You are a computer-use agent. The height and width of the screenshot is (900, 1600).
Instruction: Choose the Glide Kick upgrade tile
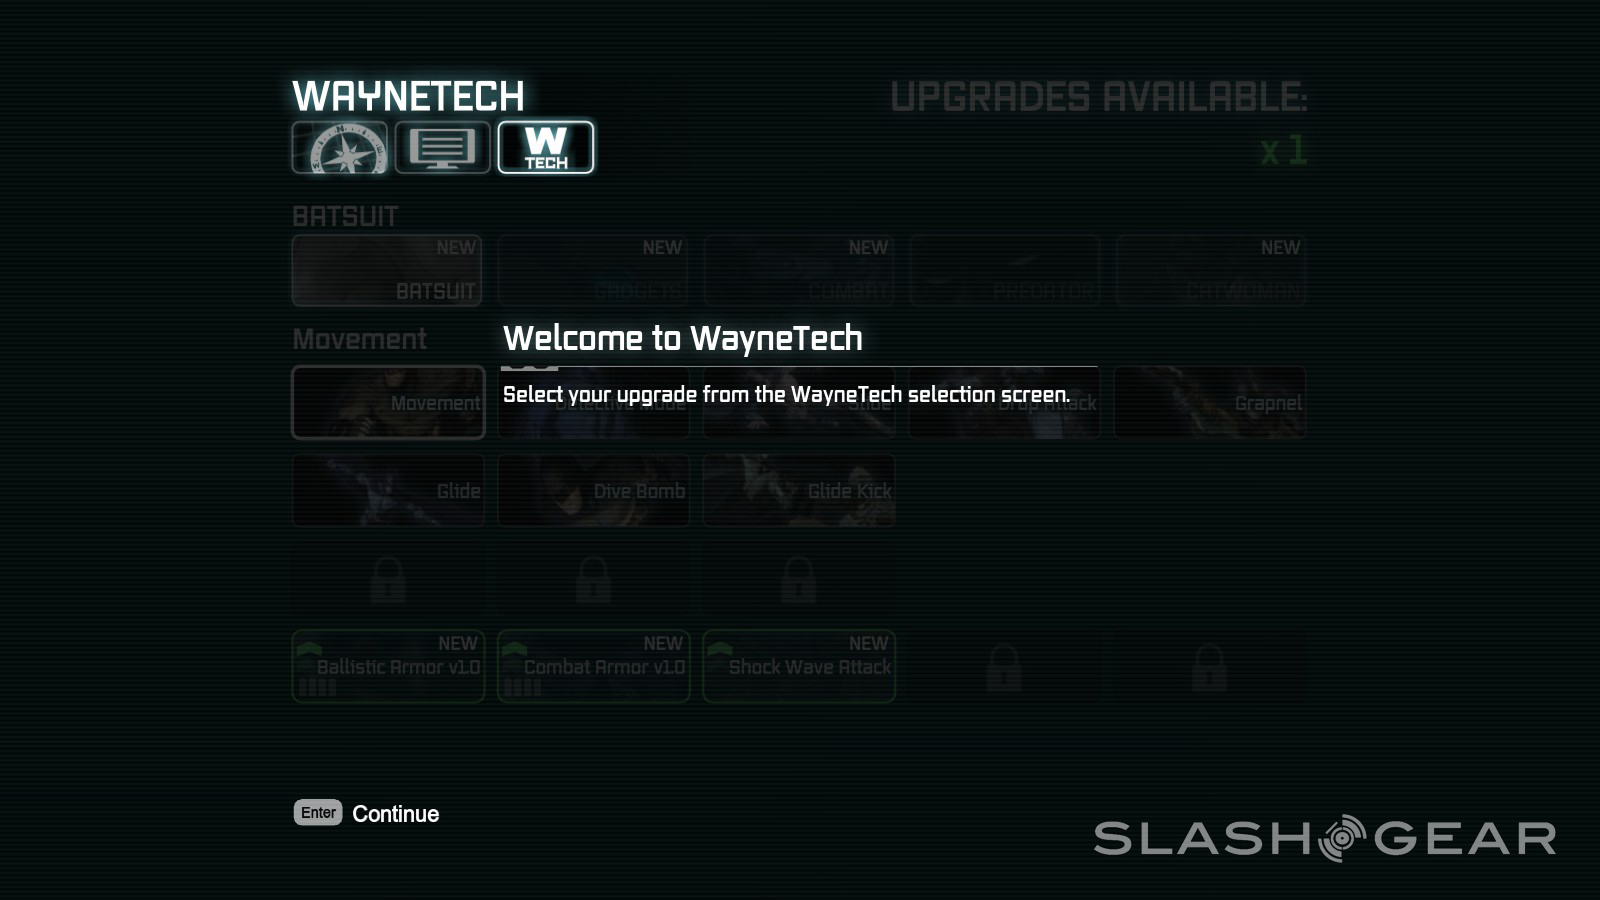(799, 490)
